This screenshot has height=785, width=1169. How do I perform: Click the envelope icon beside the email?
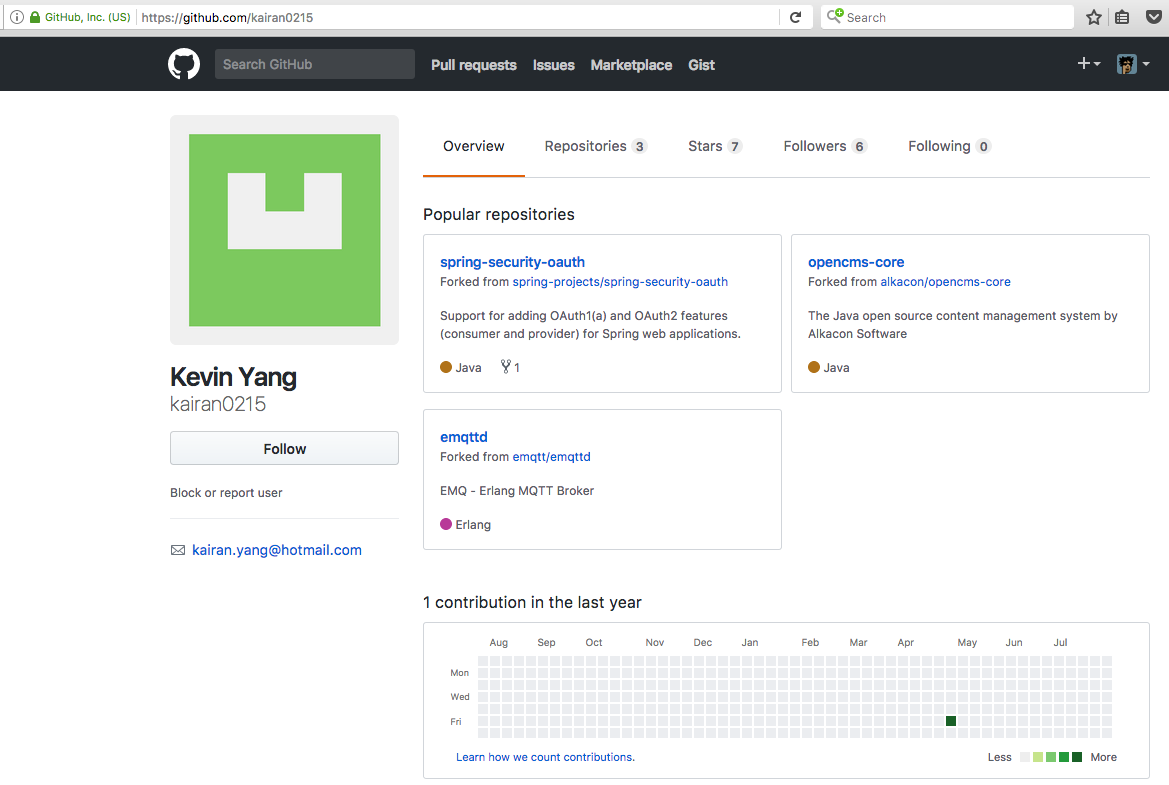[x=177, y=550]
